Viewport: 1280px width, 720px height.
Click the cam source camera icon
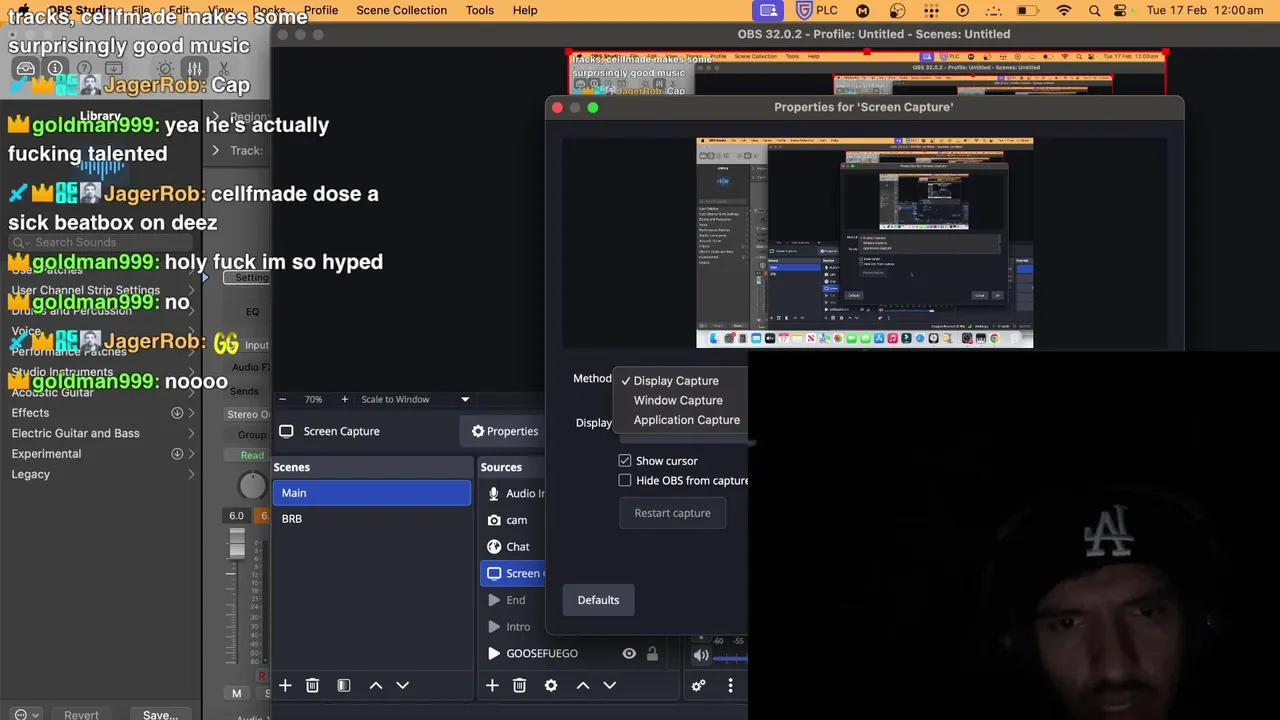(494, 520)
